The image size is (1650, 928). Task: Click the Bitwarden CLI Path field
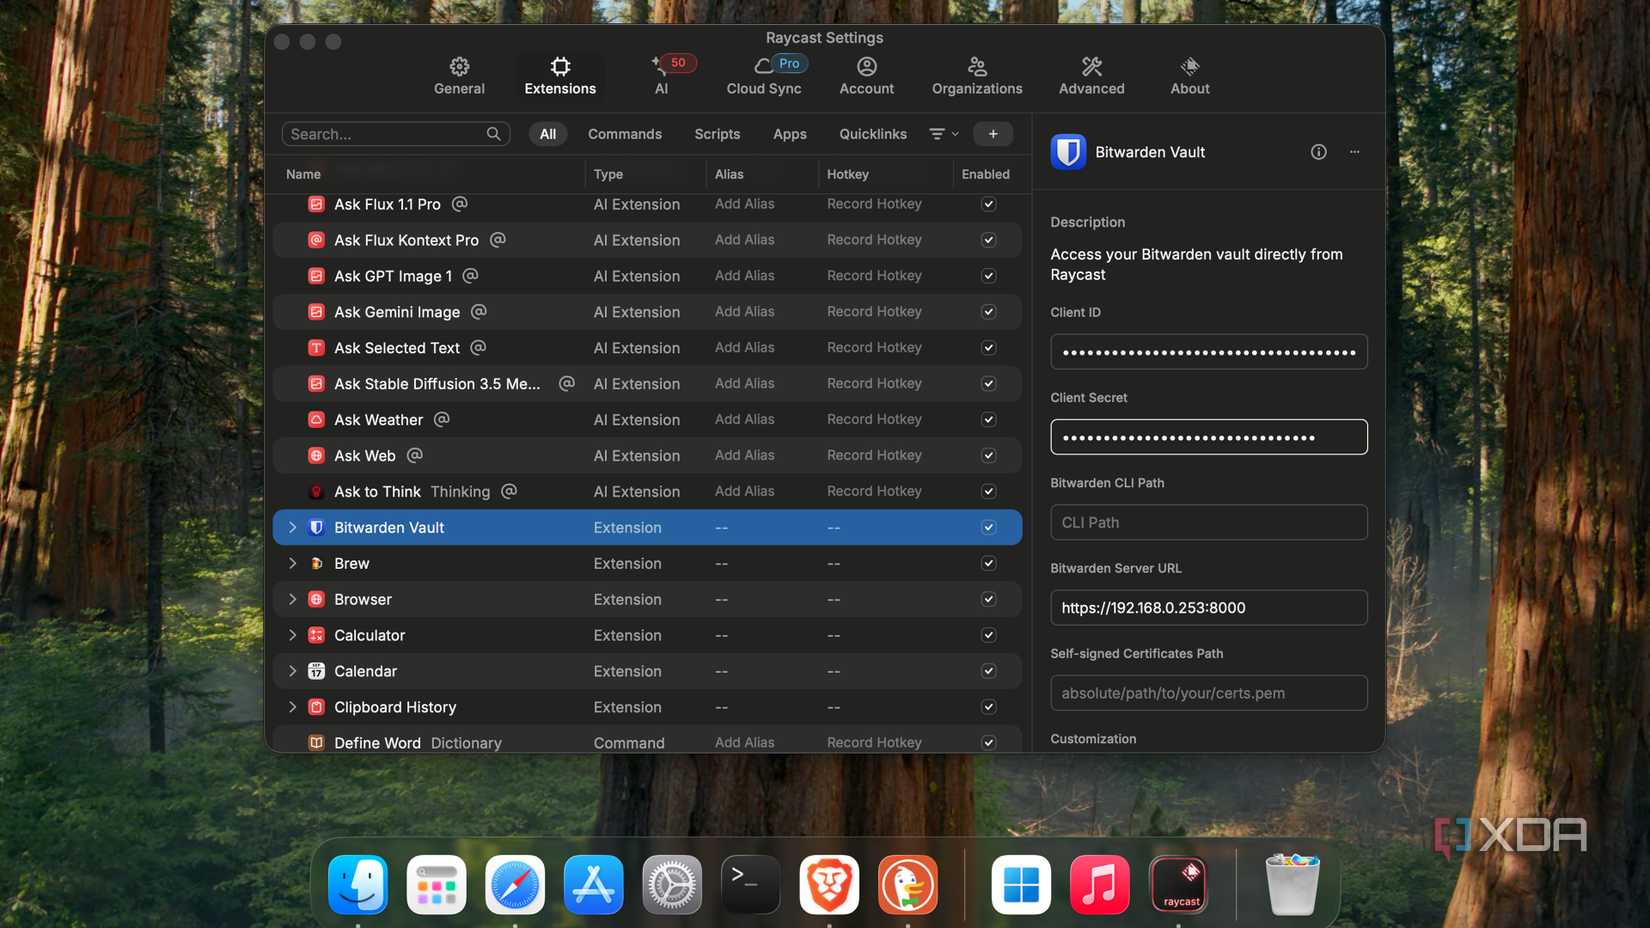click(x=1208, y=522)
